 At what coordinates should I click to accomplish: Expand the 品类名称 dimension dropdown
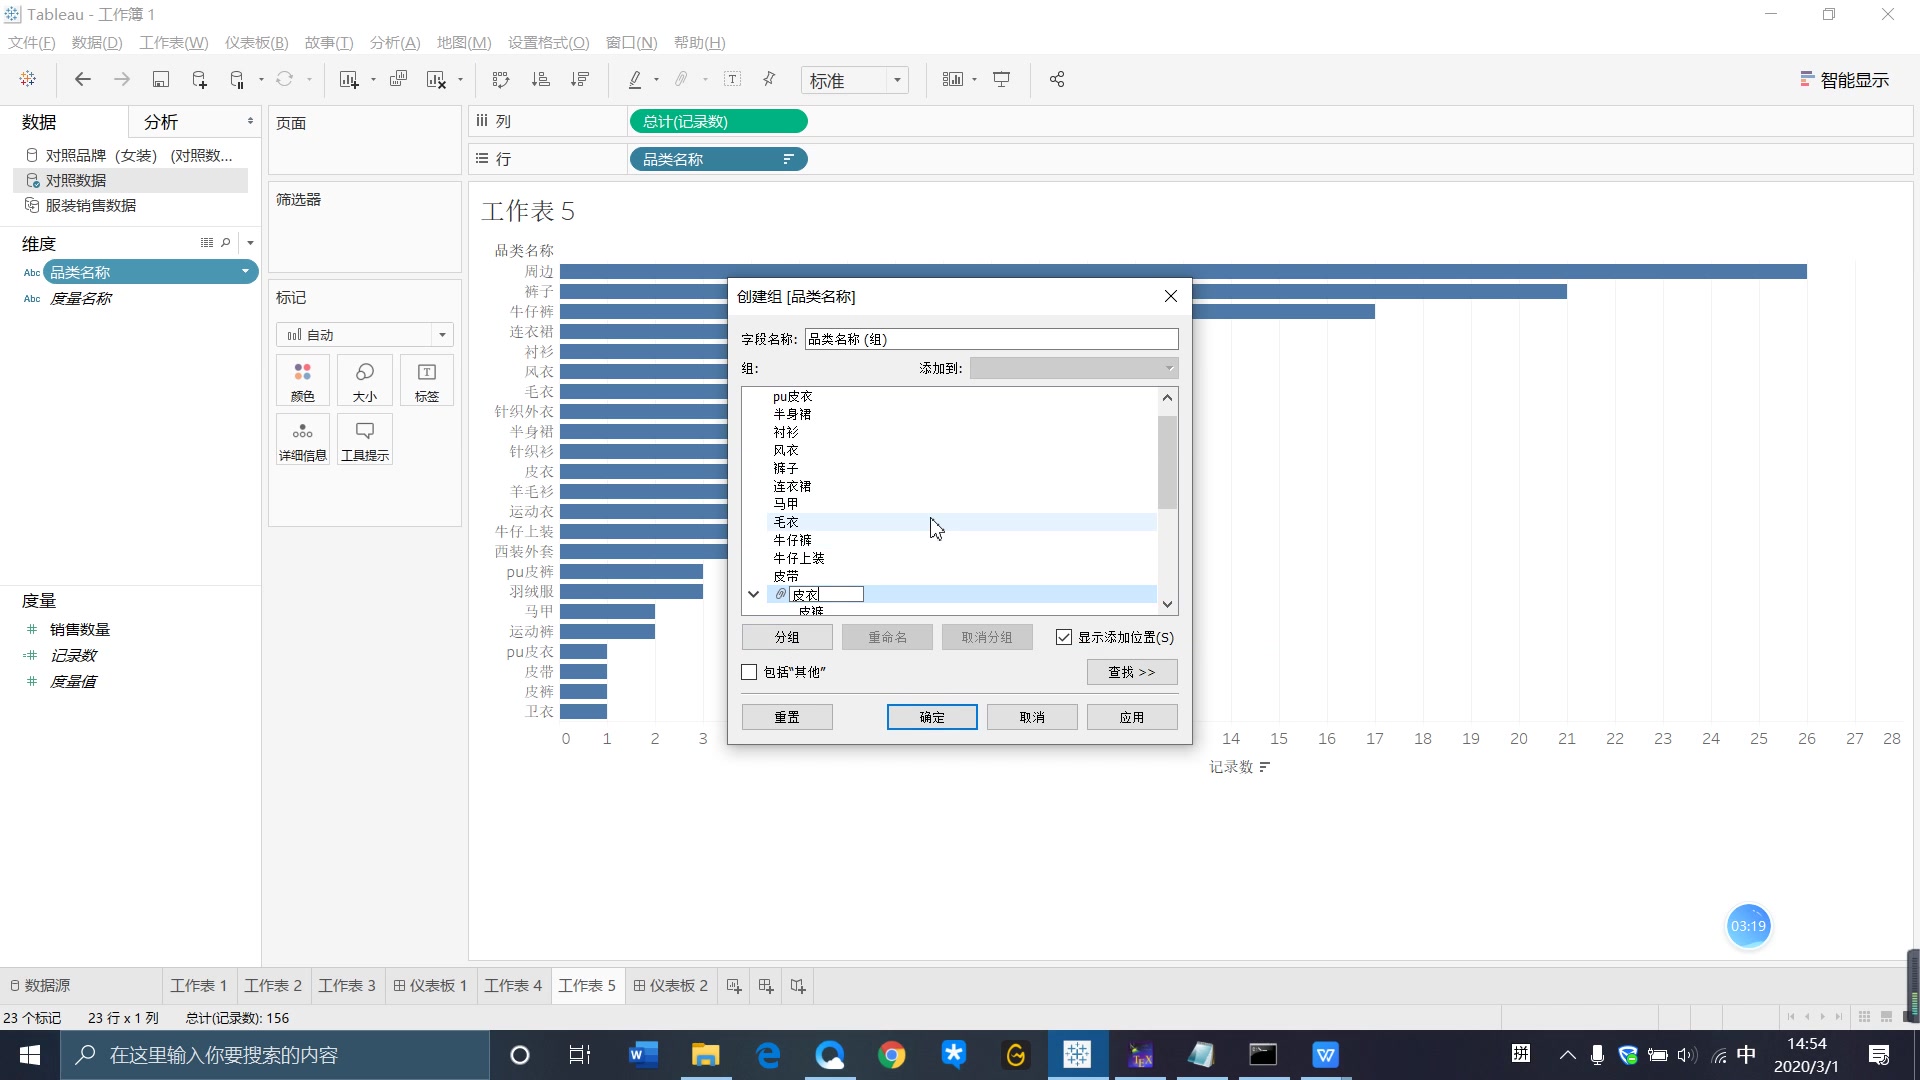(243, 271)
